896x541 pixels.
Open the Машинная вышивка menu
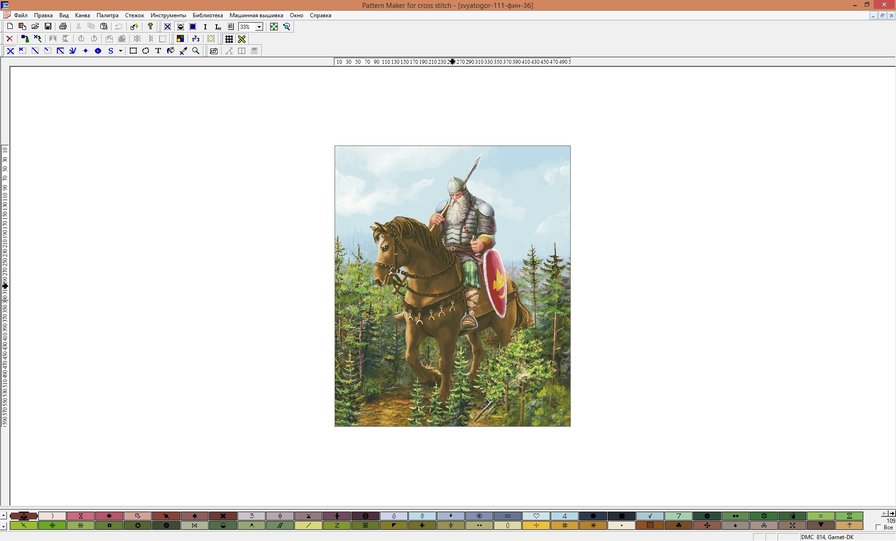pos(256,15)
